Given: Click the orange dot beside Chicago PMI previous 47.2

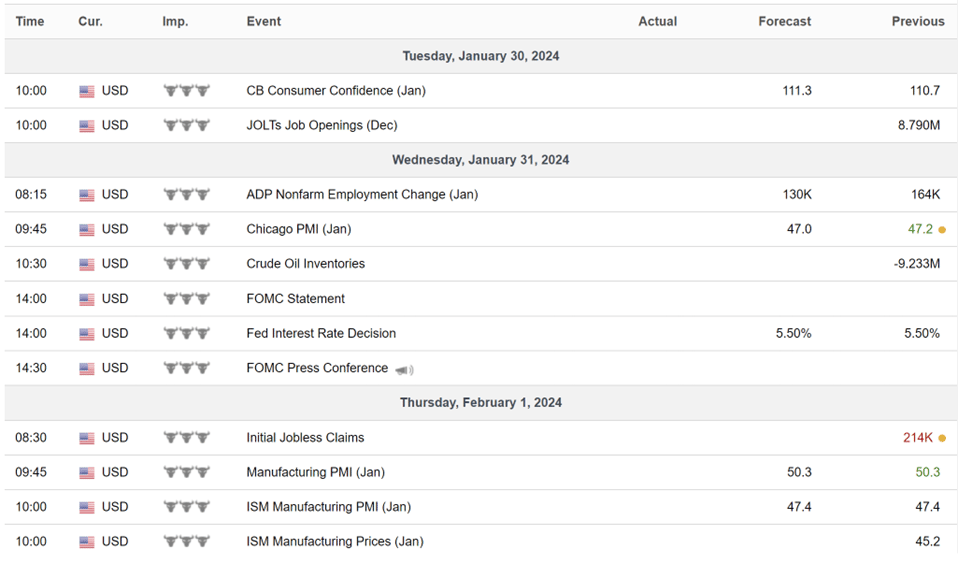Looking at the screenshot, I should coord(942,230).
